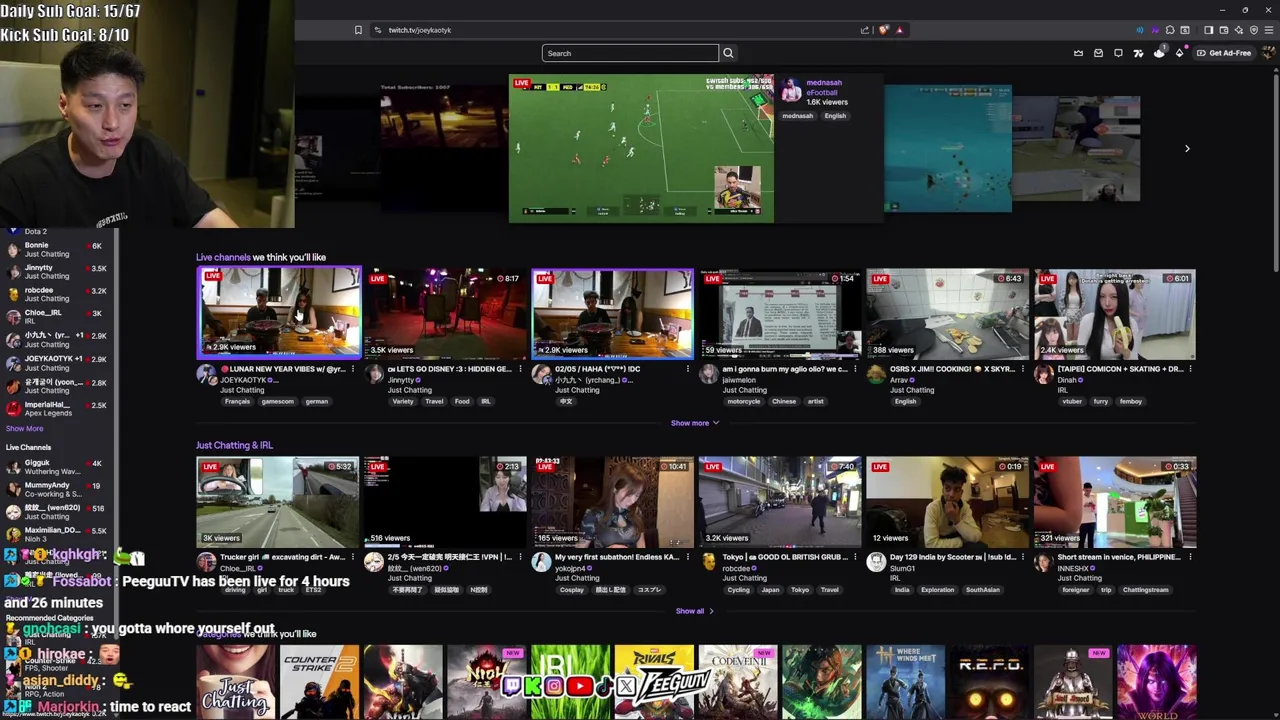Open Jinnytty LETS GO DISNEY stream thumbnail

click(445, 313)
